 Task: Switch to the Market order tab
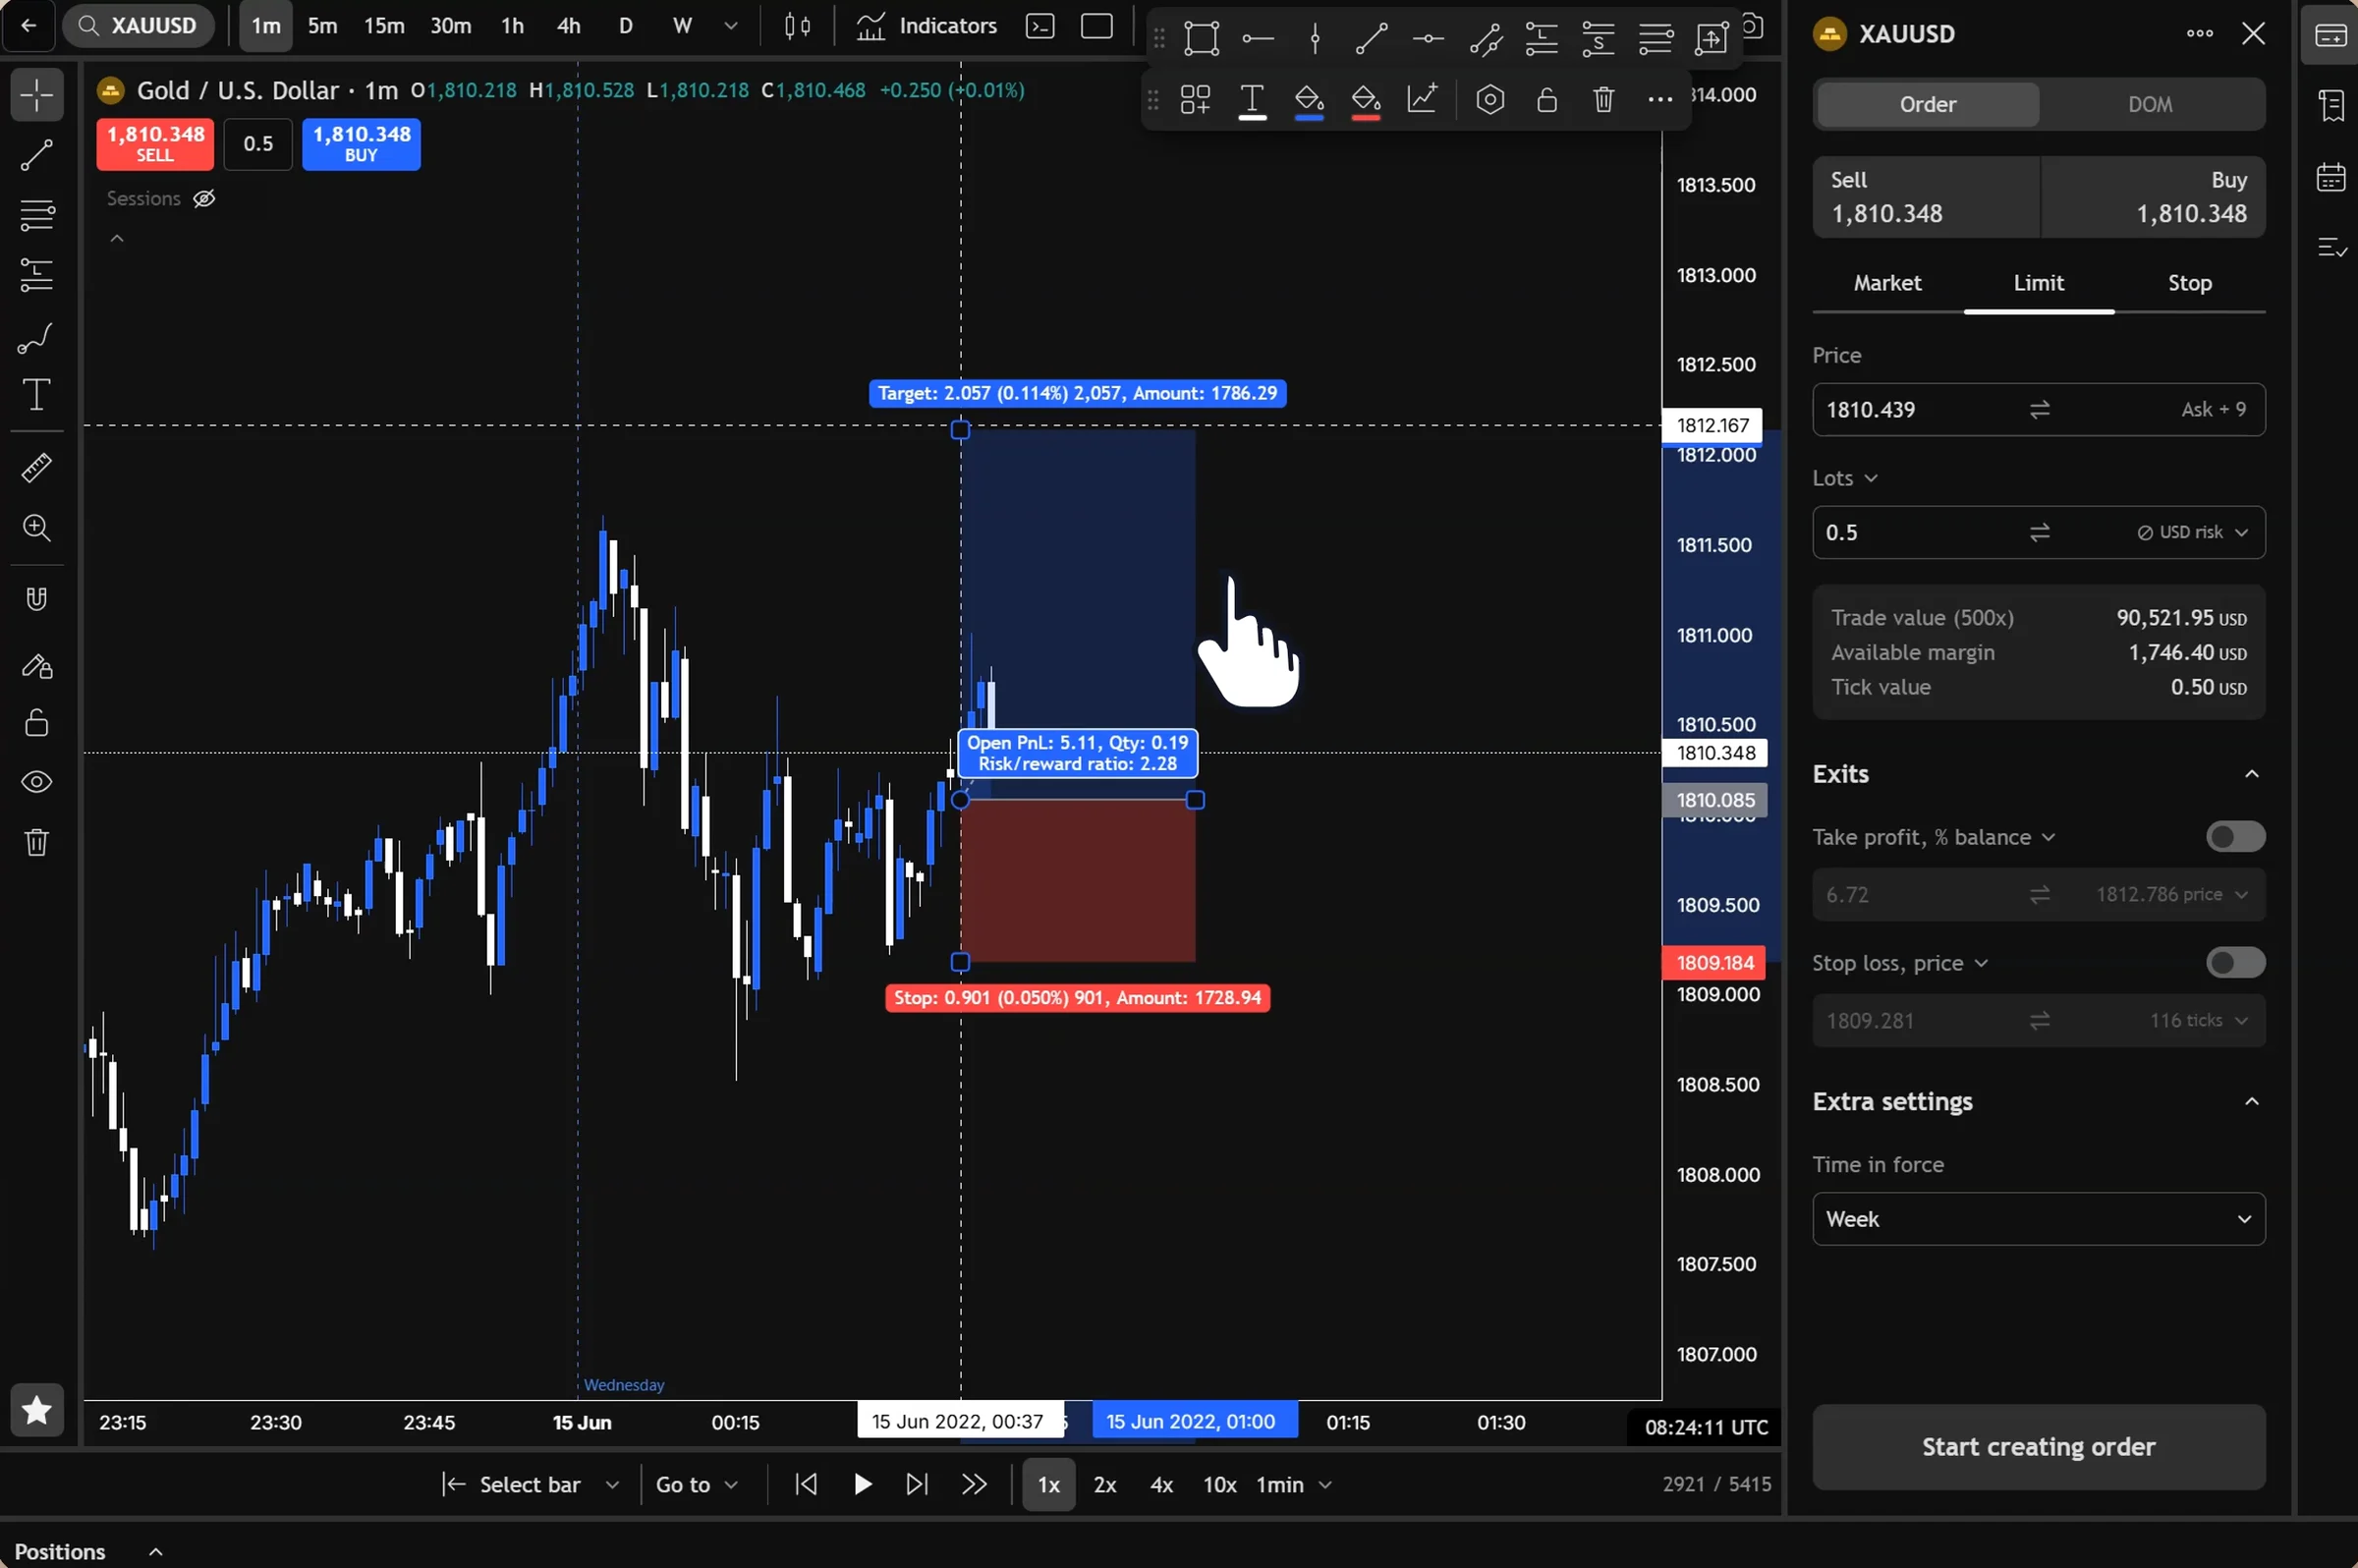coord(1887,284)
